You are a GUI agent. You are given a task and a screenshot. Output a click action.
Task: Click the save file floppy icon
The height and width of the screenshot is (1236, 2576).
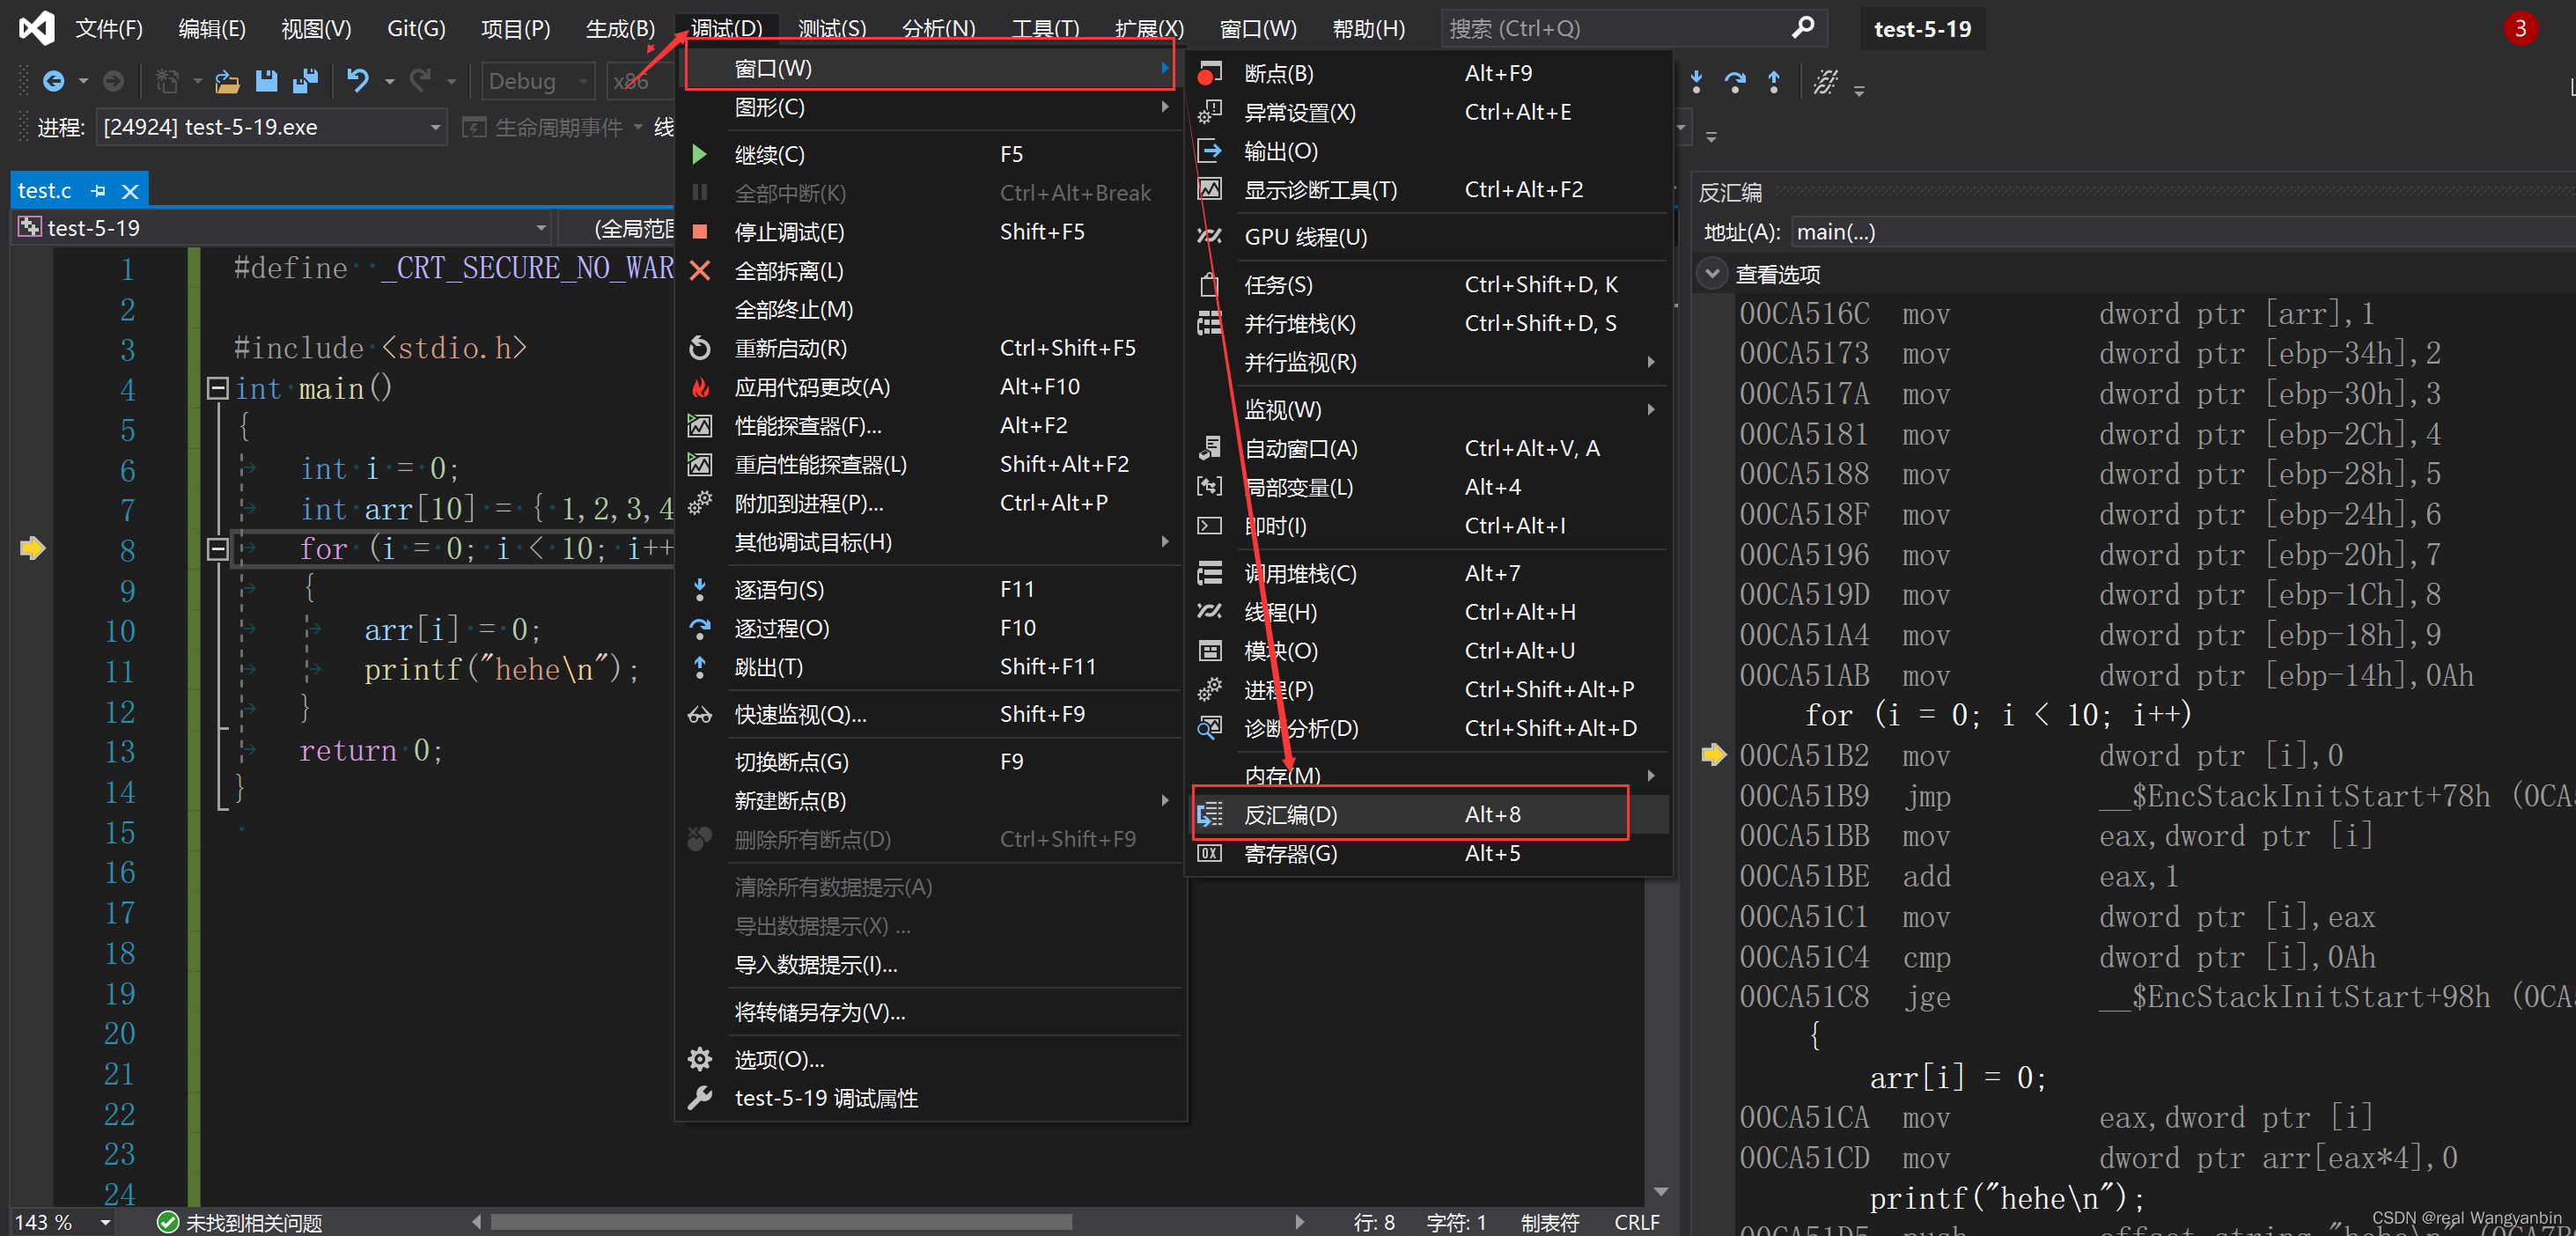coord(266,81)
